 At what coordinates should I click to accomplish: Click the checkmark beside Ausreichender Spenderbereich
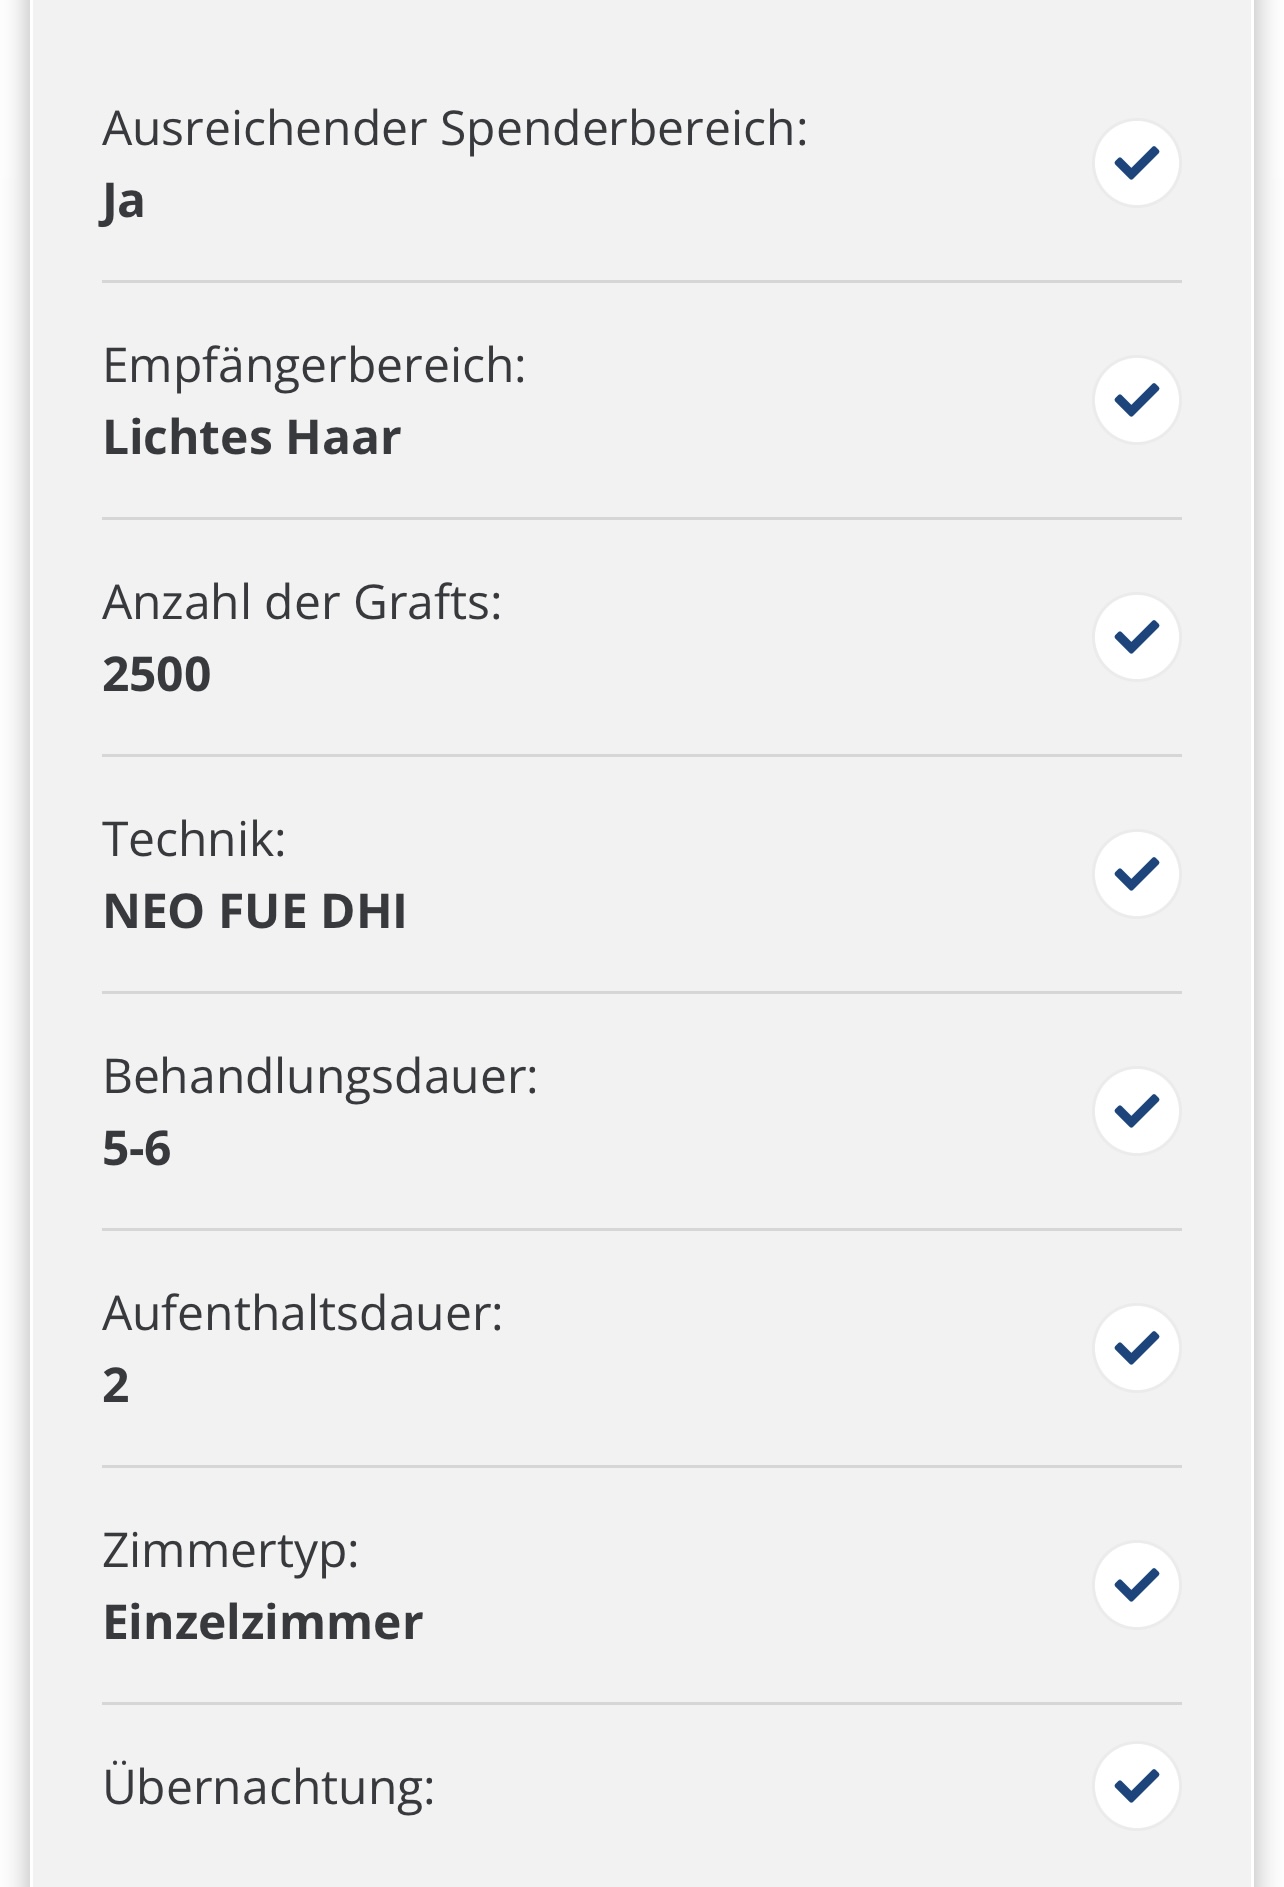[x=1137, y=163]
